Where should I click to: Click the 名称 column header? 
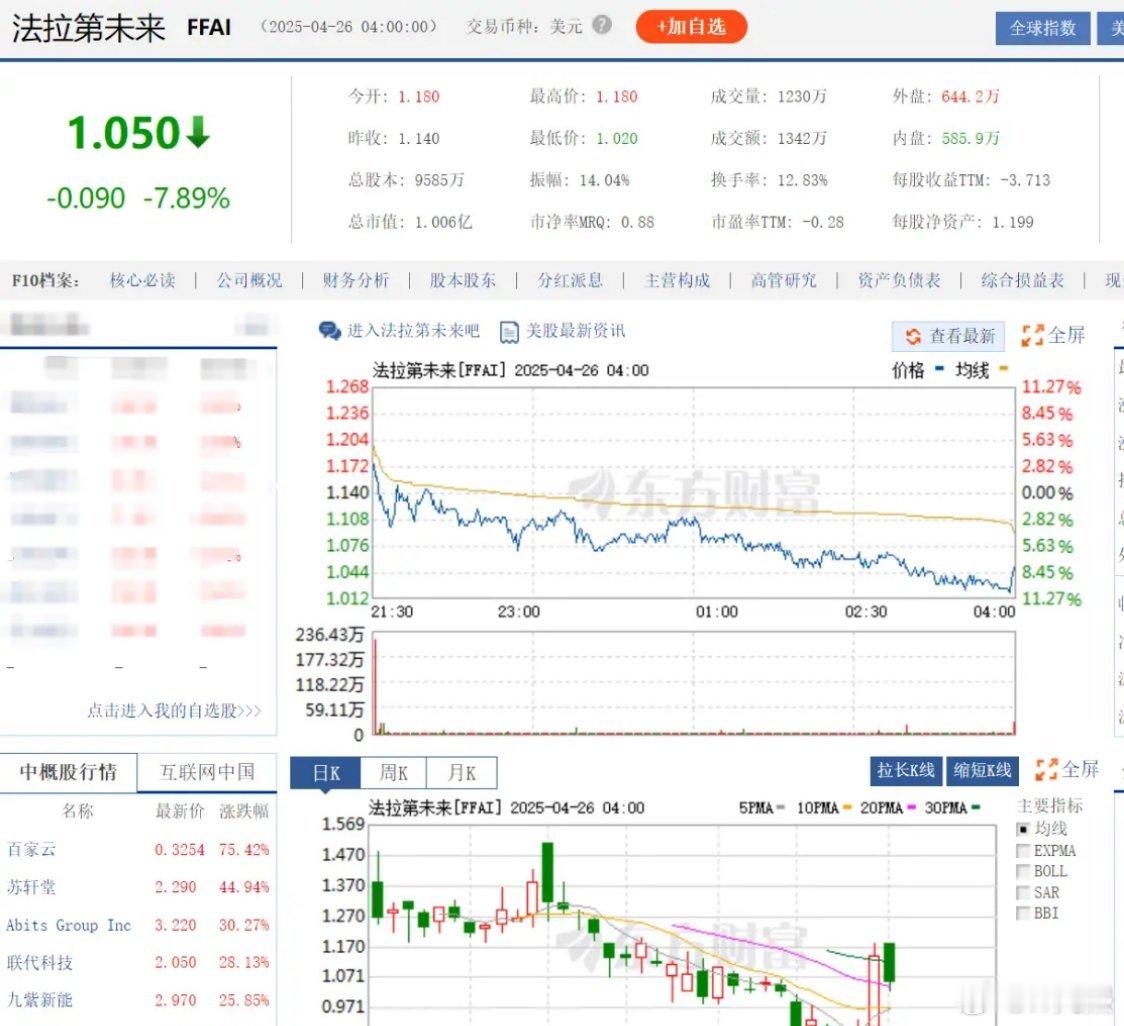point(77,811)
